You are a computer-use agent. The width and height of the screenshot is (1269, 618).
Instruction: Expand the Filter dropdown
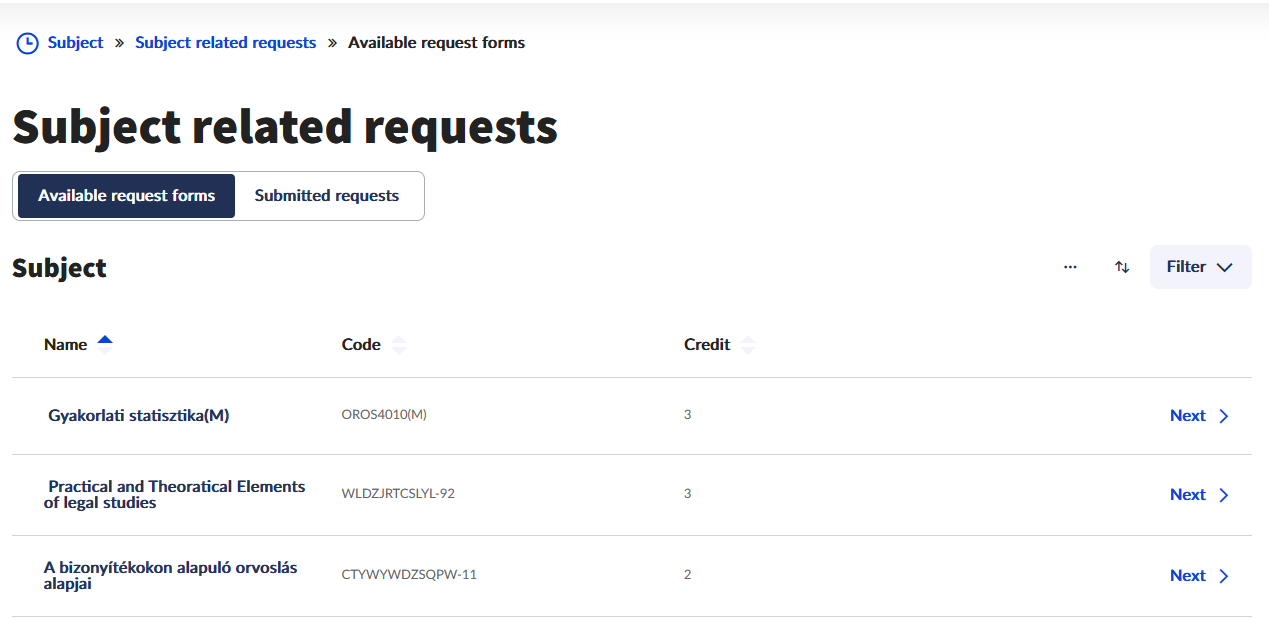tap(1200, 267)
